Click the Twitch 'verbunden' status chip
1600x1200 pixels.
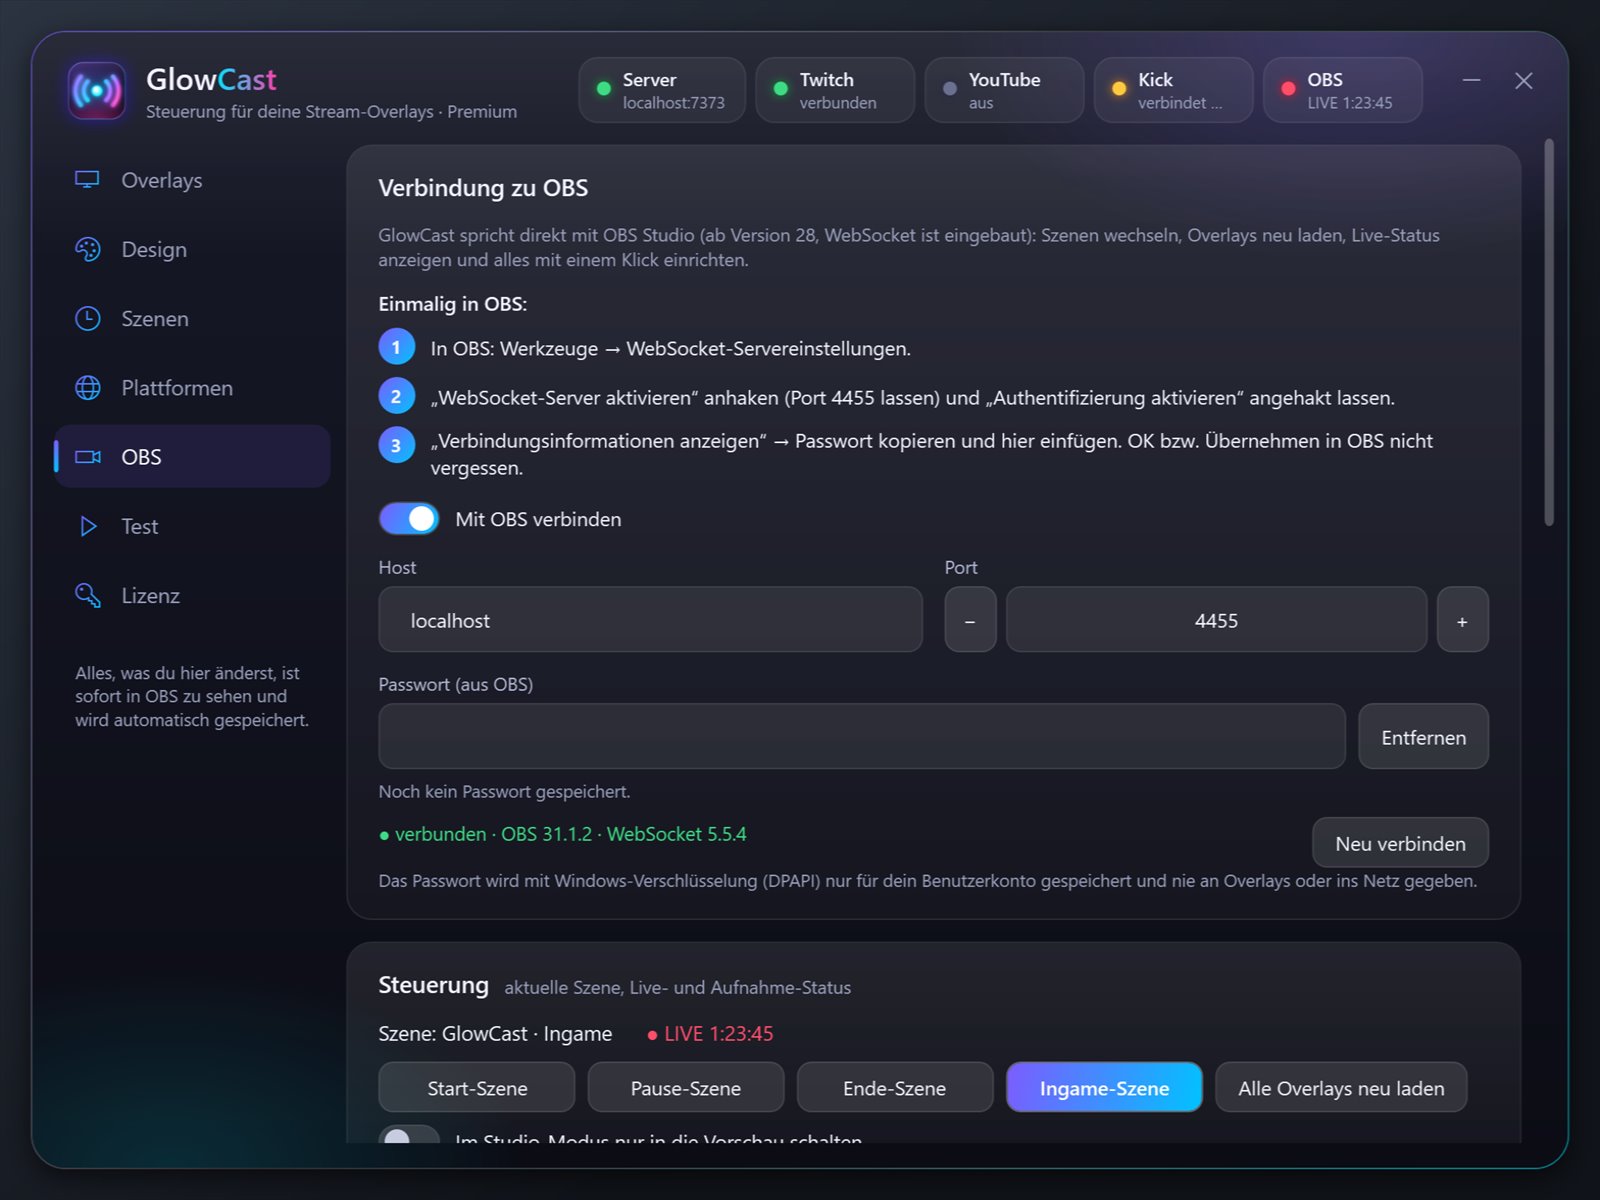[835, 90]
